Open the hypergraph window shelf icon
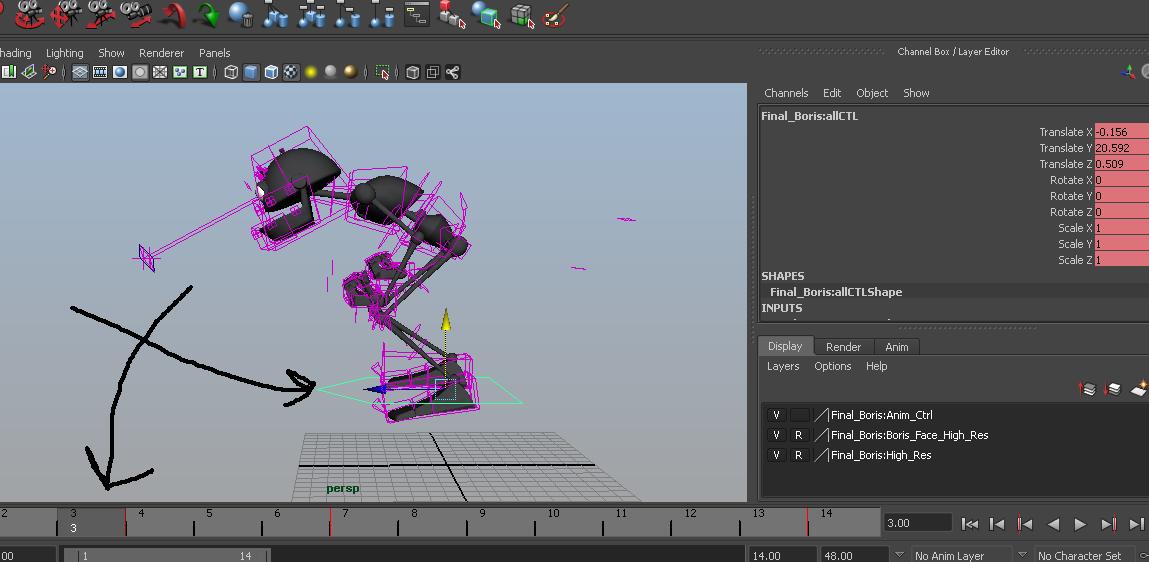1149x562 pixels. (x=417, y=14)
